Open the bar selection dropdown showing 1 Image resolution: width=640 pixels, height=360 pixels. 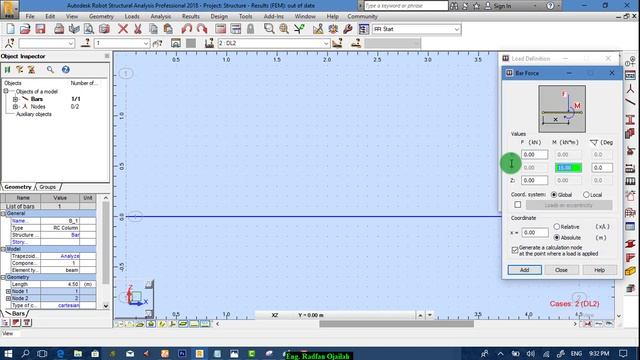click(x=146, y=43)
